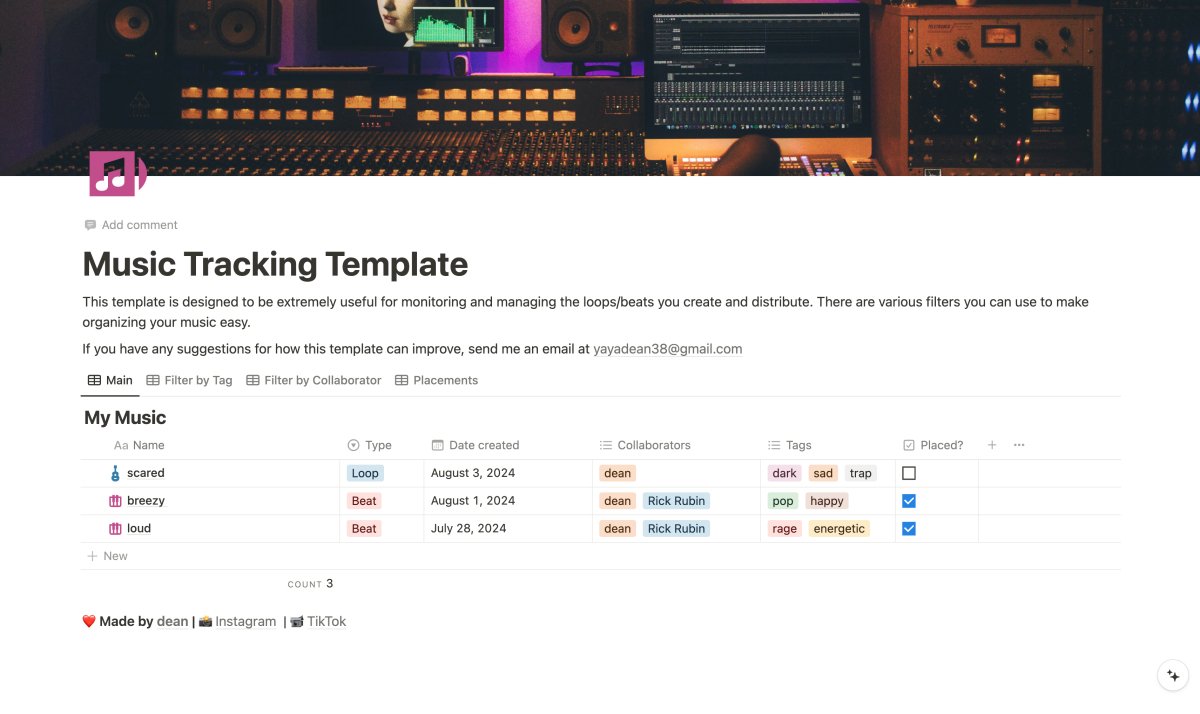Click the Add comment speech bubble icon
The height and width of the screenshot is (714, 1200).
91,225
